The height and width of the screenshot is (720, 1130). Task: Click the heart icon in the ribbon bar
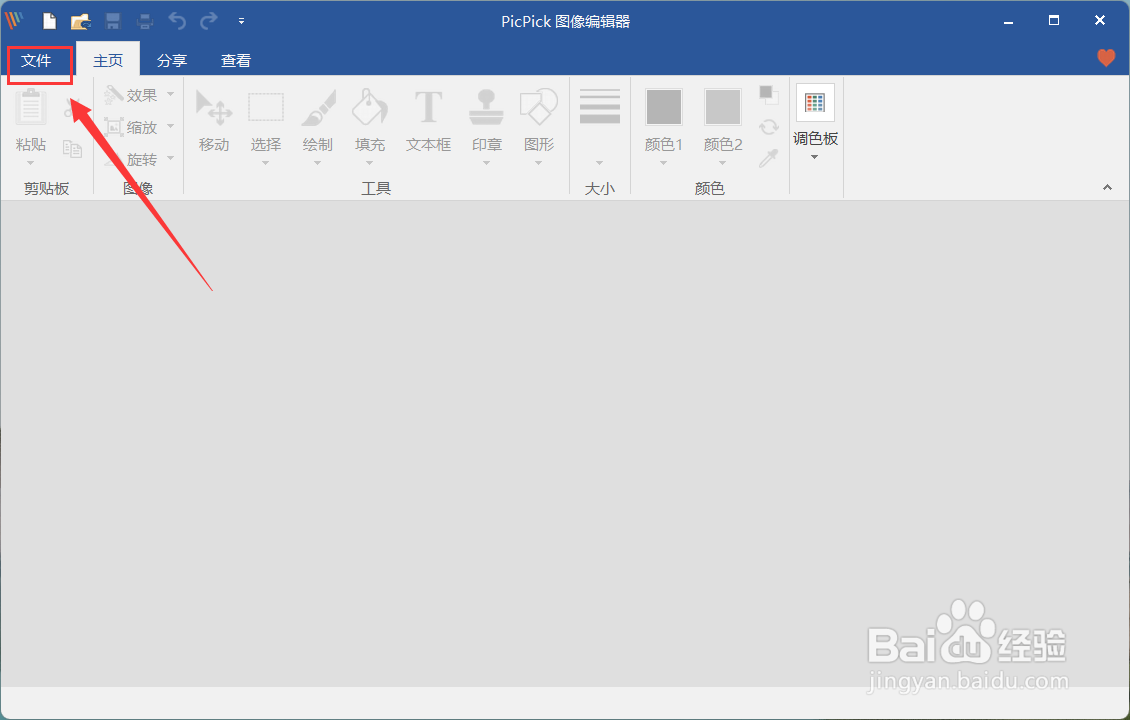click(x=1105, y=58)
